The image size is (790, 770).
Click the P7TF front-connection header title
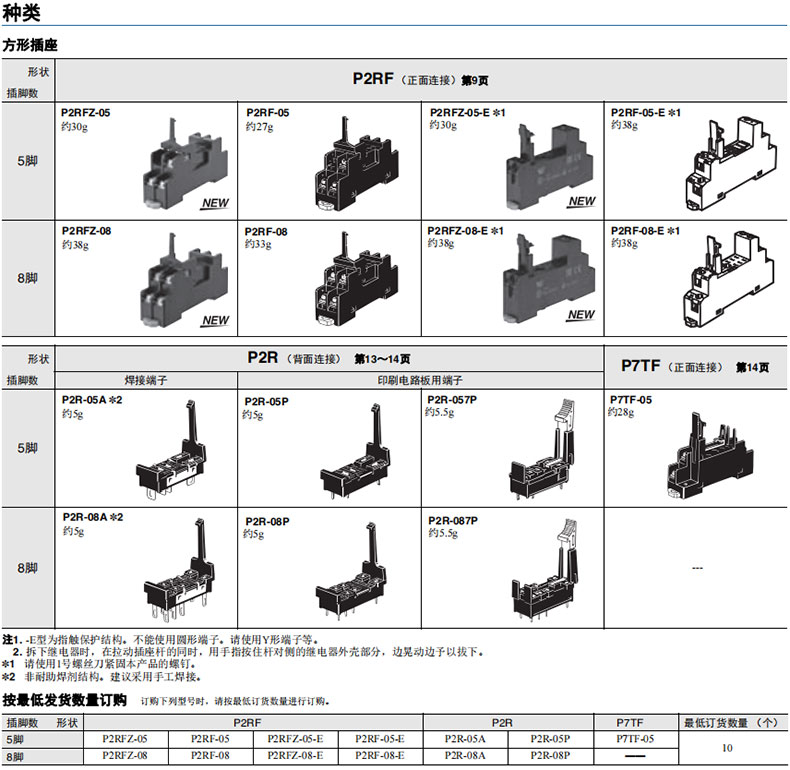click(695, 367)
